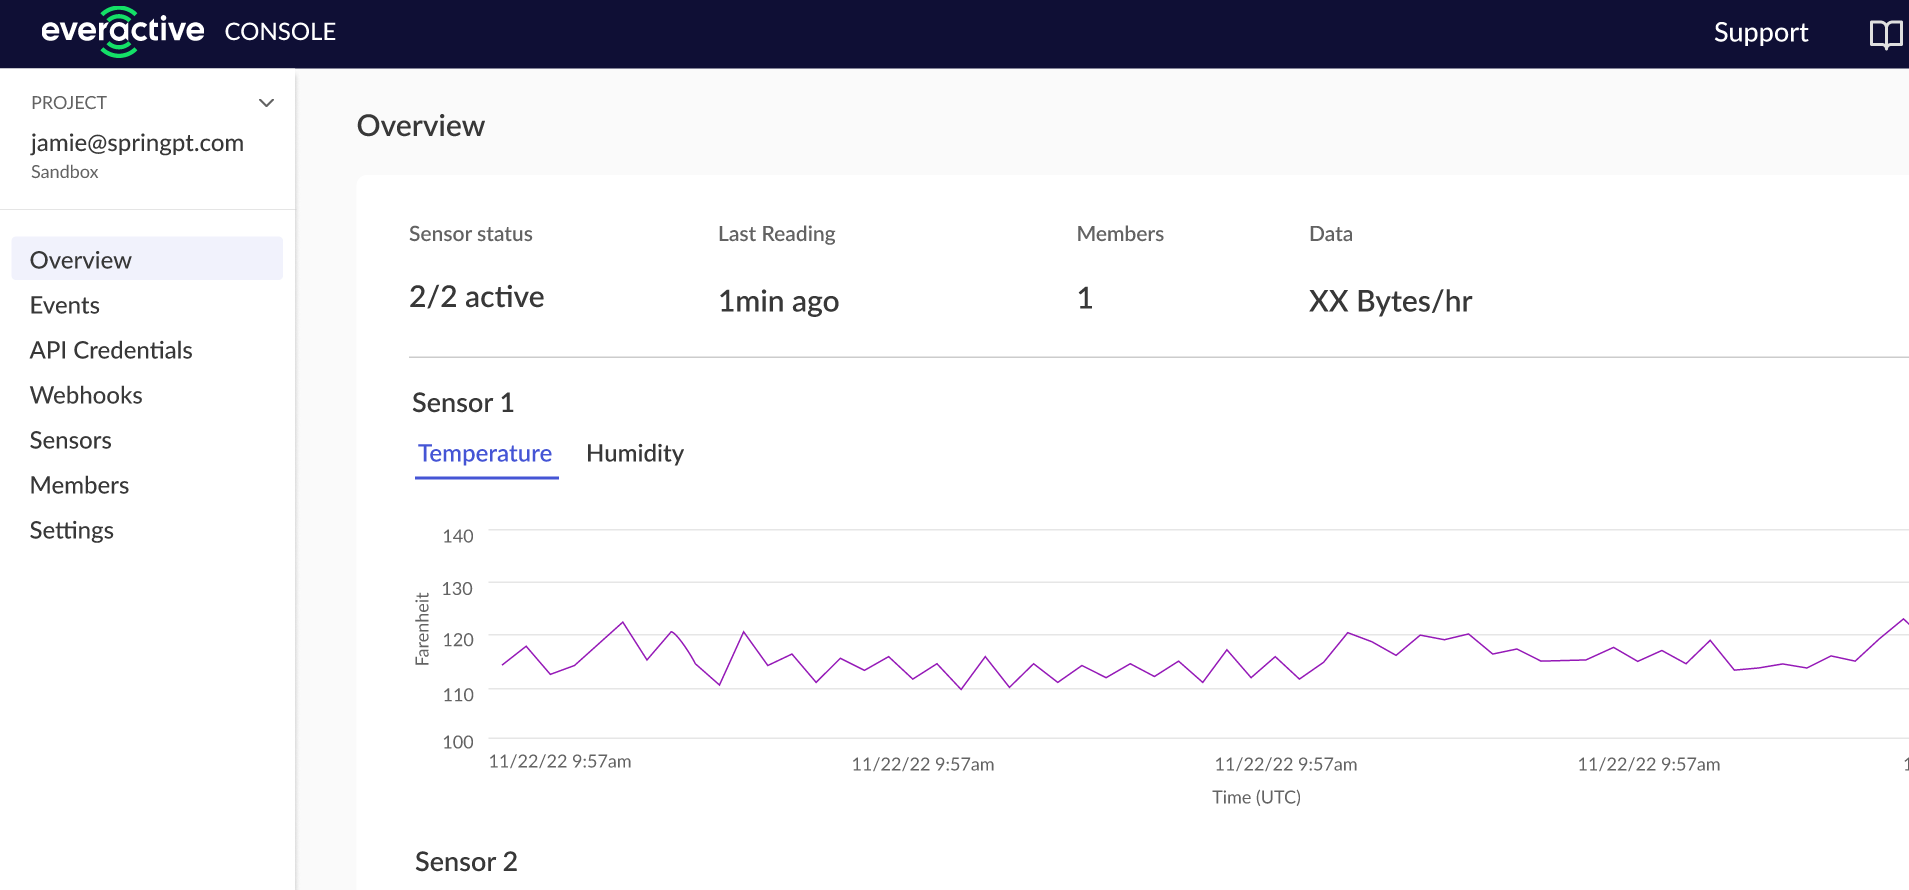
Task: Expand the PROJECT dropdown chevron
Action: coord(266,103)
